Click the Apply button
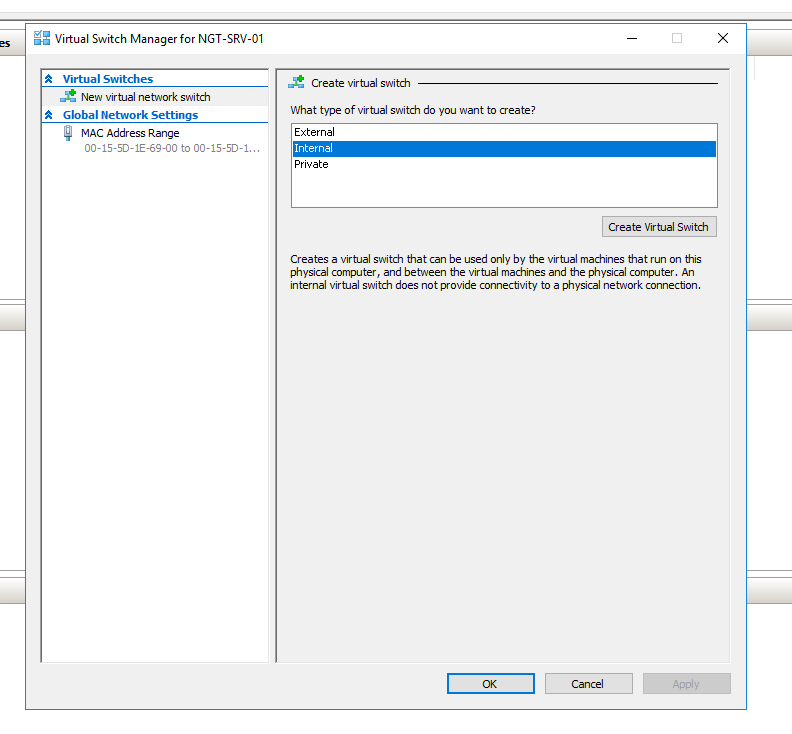The height and width of the screenshot is (734, 792). point(686,684)
